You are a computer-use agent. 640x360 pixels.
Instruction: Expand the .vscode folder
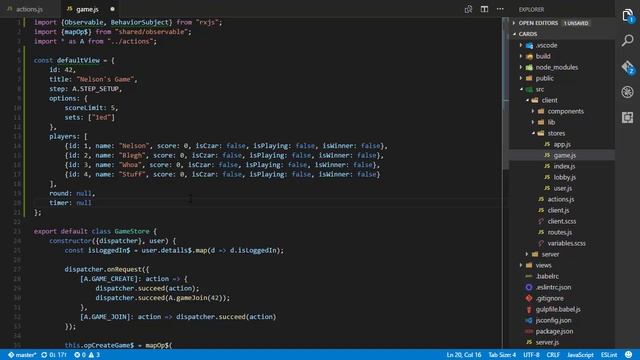pyautogui.click(x=546, y=45)
